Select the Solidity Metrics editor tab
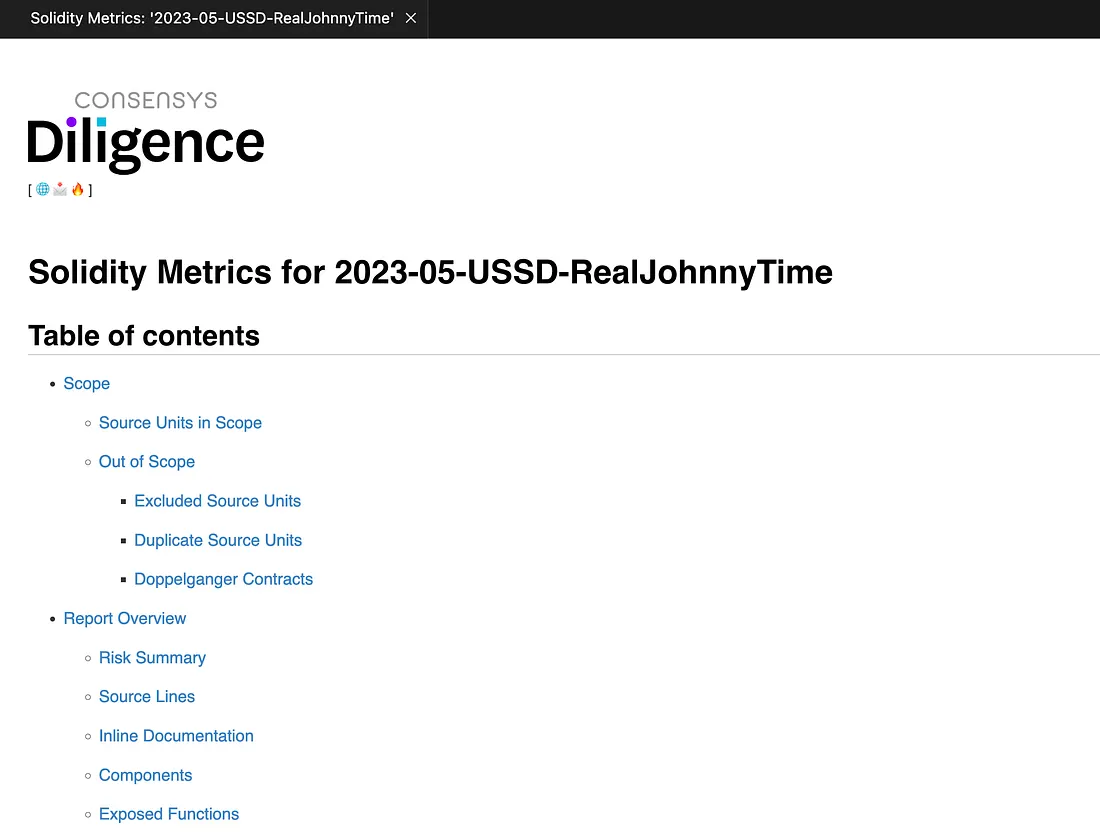The image size is (1100, 840). pos(211,19)
